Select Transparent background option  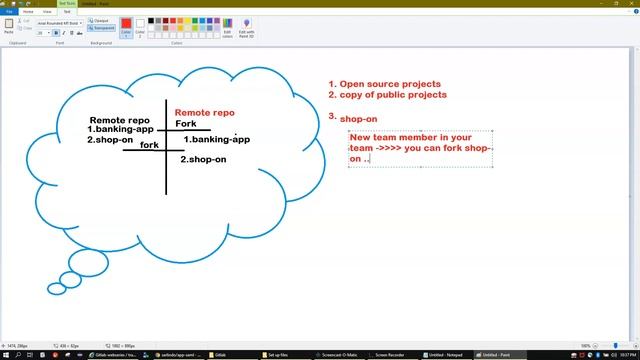[101, 28]
